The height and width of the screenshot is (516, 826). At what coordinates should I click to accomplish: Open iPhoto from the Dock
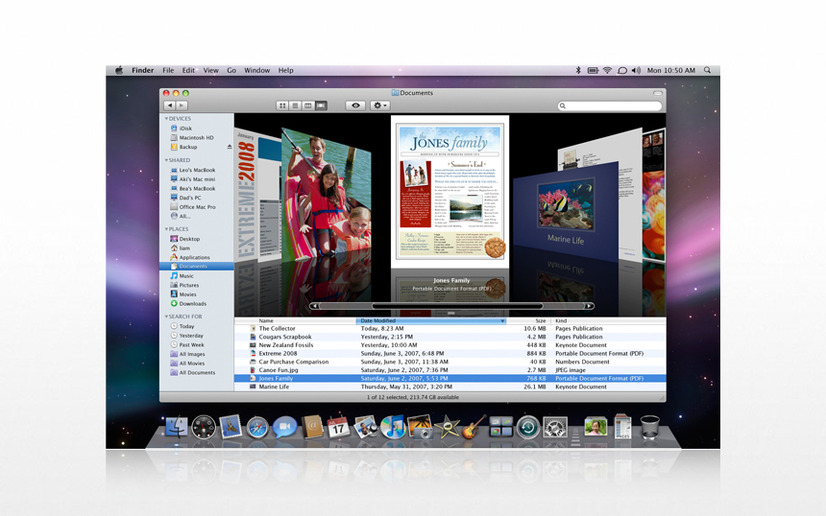click(x=420, y=427)
